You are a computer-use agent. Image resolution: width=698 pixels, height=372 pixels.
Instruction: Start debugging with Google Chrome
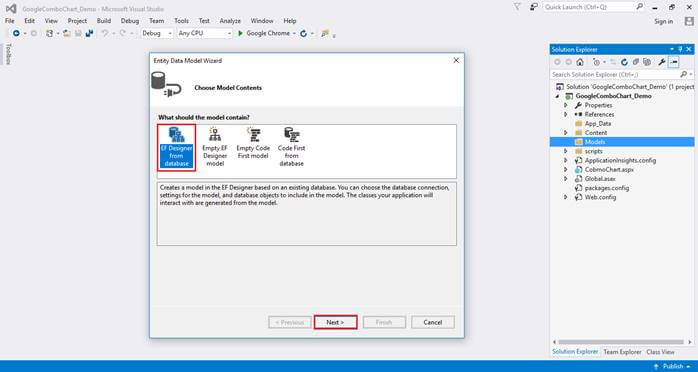pos(264,33)
